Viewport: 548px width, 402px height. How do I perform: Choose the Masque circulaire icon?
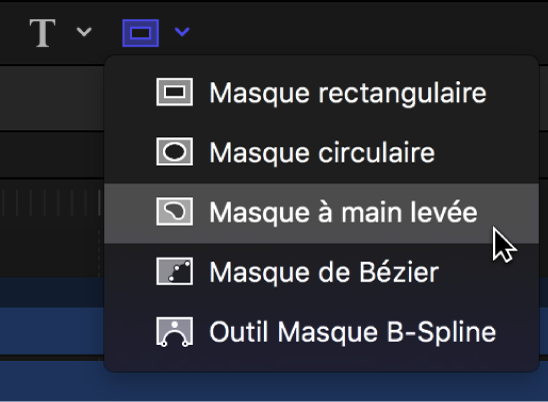174,152
